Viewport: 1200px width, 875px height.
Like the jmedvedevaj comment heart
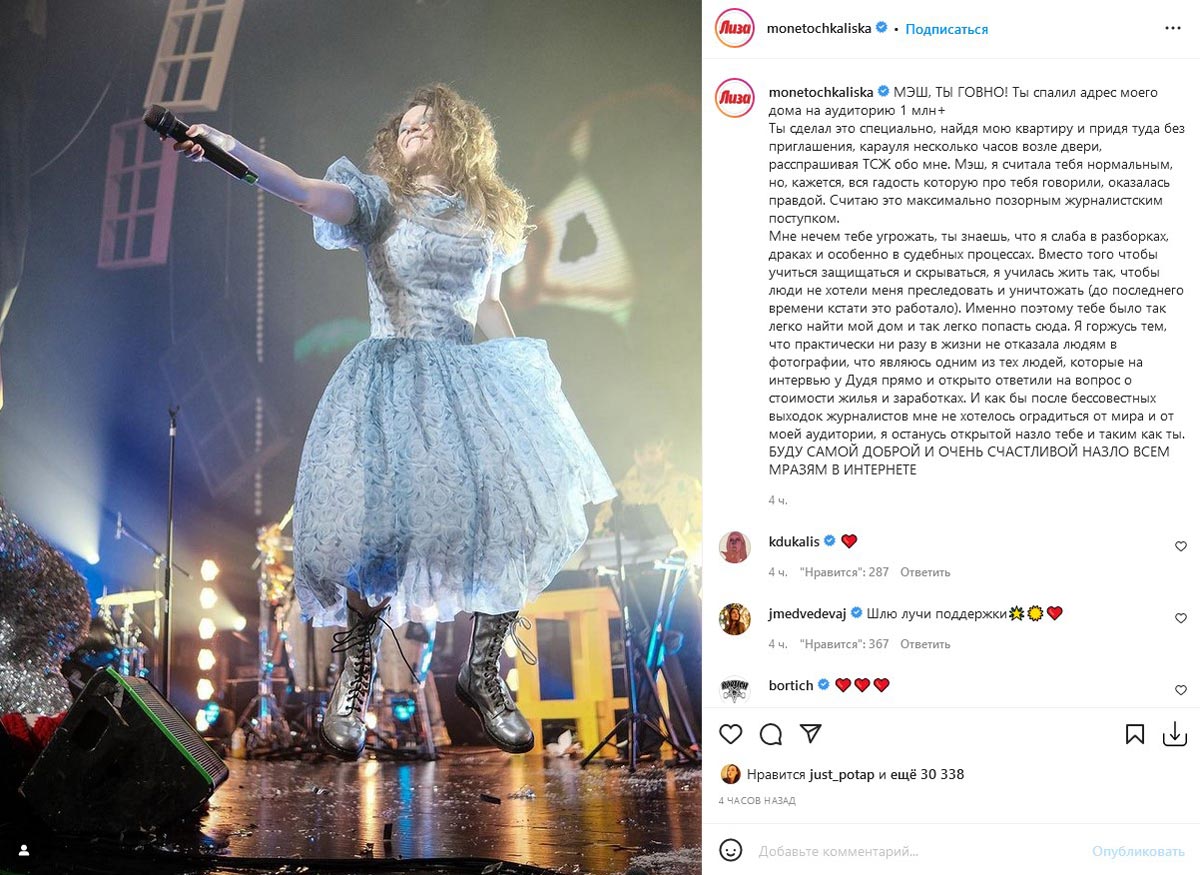1180,619
